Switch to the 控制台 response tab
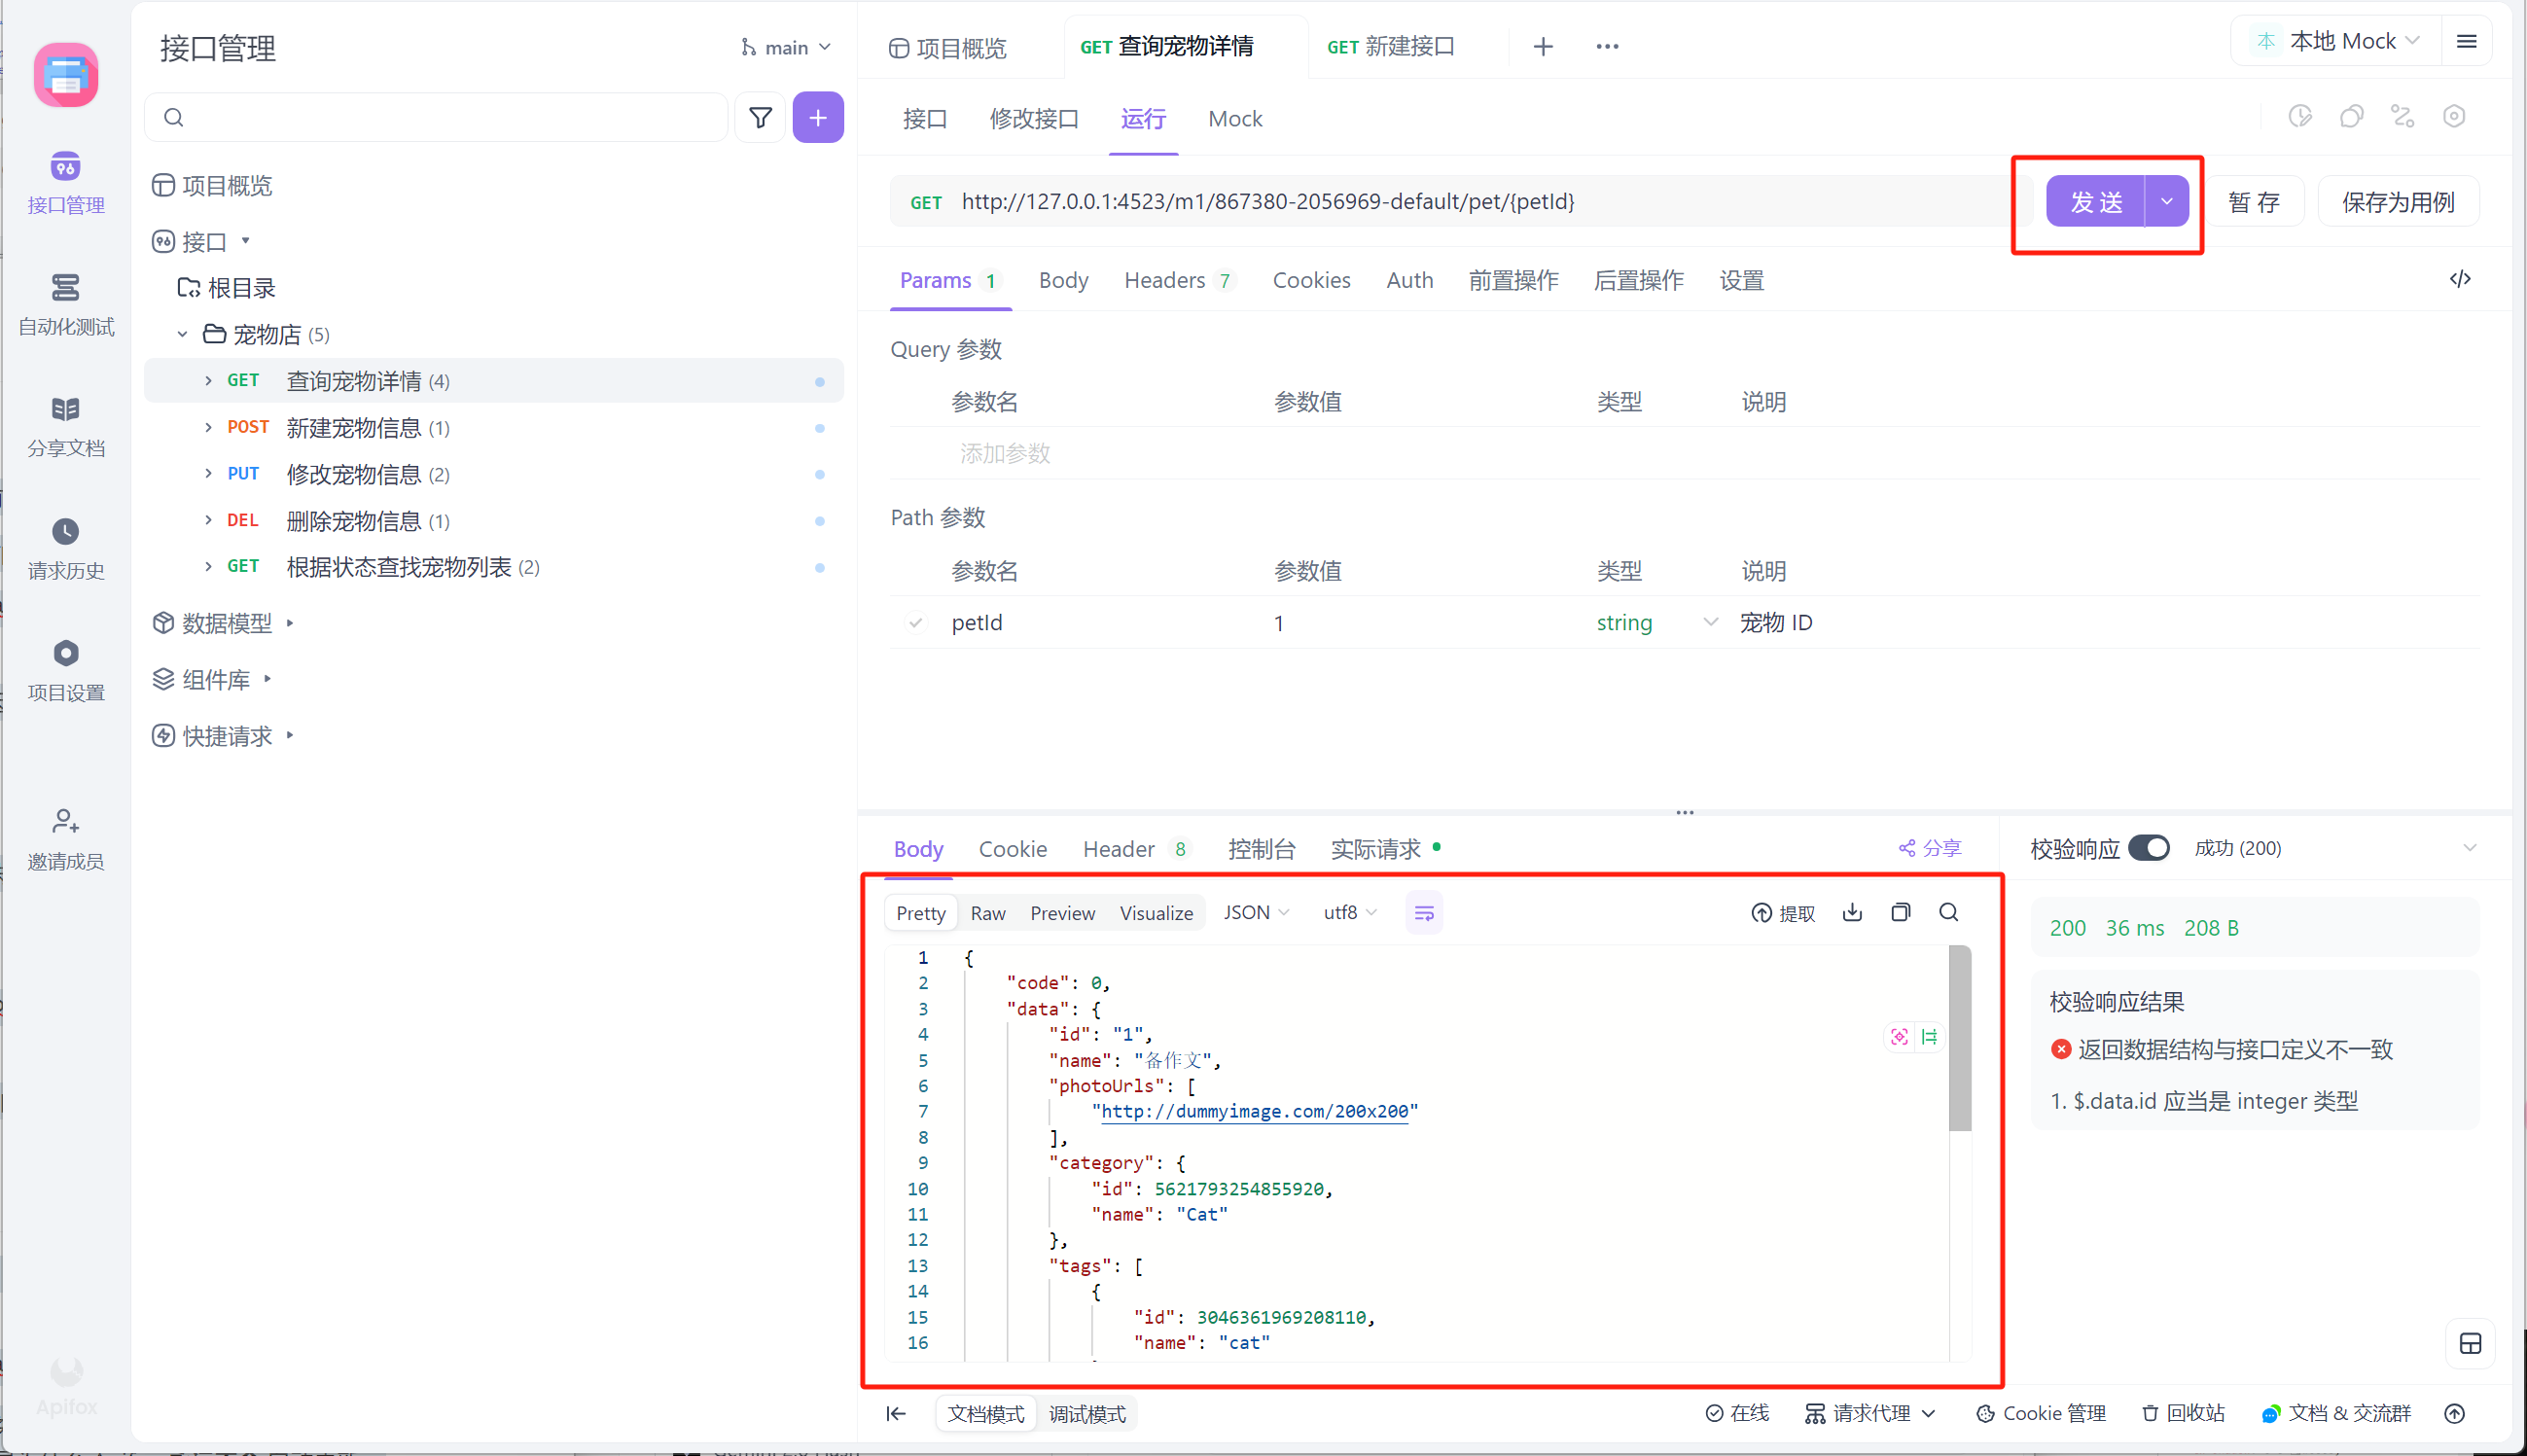Viewport: 2527px width, 1456px height. [x=1261, y=849]
